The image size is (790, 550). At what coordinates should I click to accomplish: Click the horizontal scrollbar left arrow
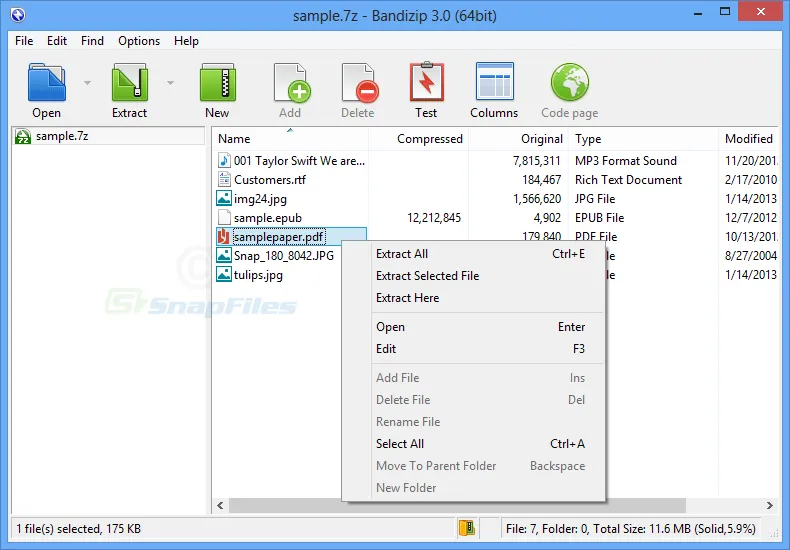(x=220, y=505)
